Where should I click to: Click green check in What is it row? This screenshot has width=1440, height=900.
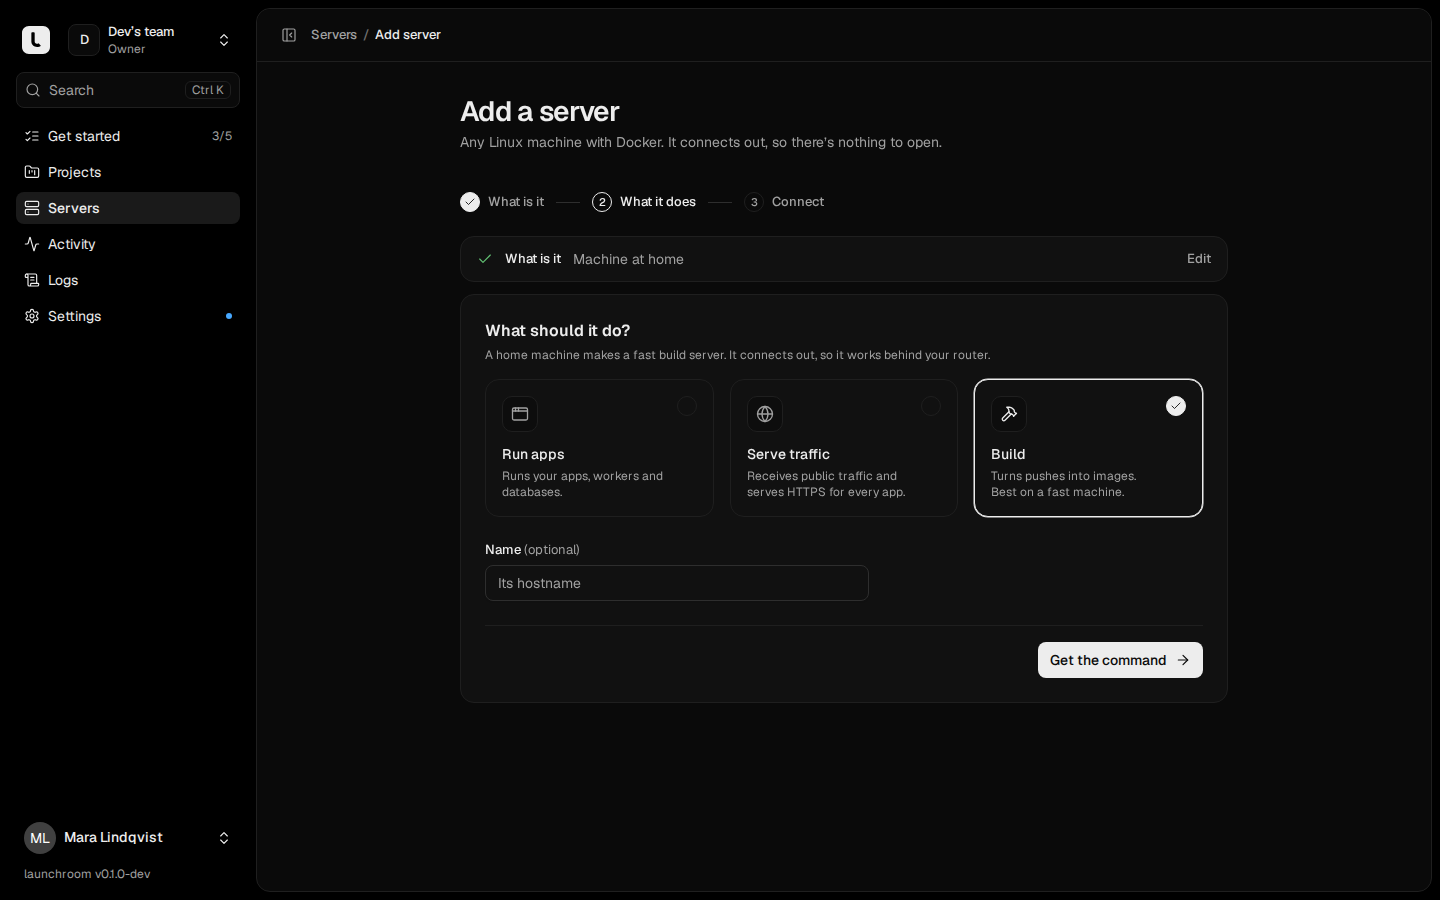485,259
